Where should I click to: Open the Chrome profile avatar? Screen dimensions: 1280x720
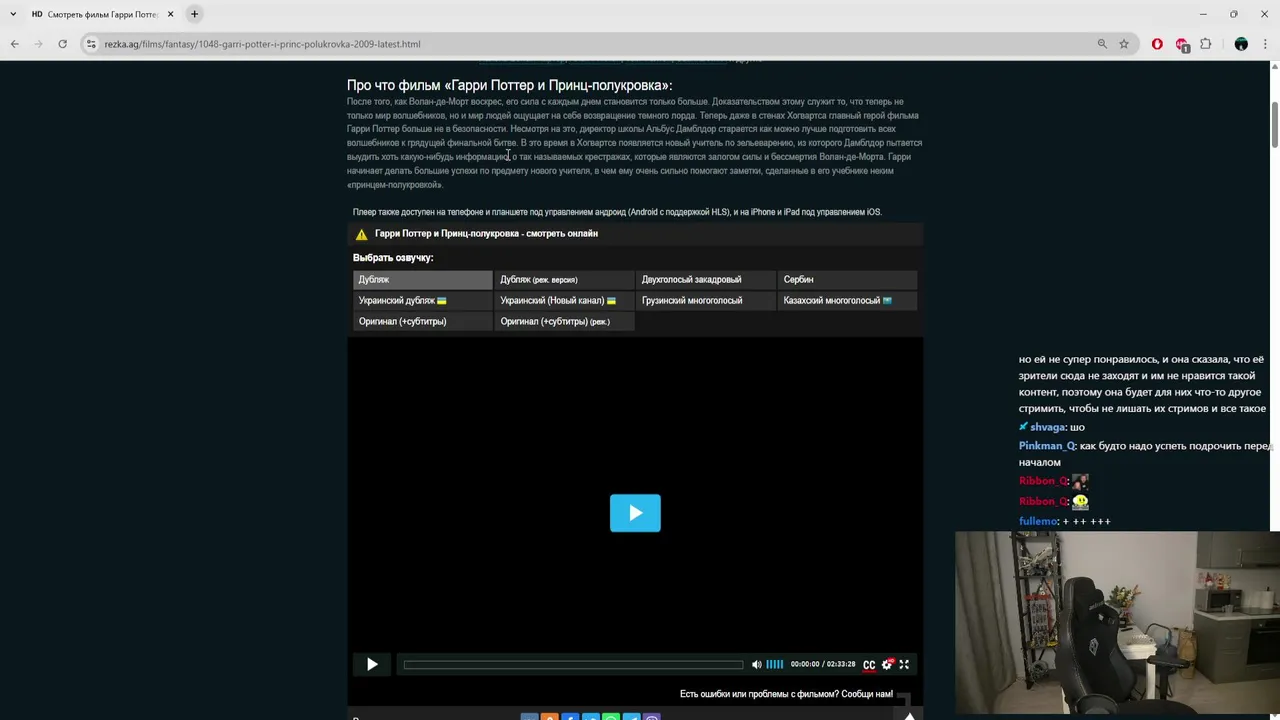click(1241, 44)
